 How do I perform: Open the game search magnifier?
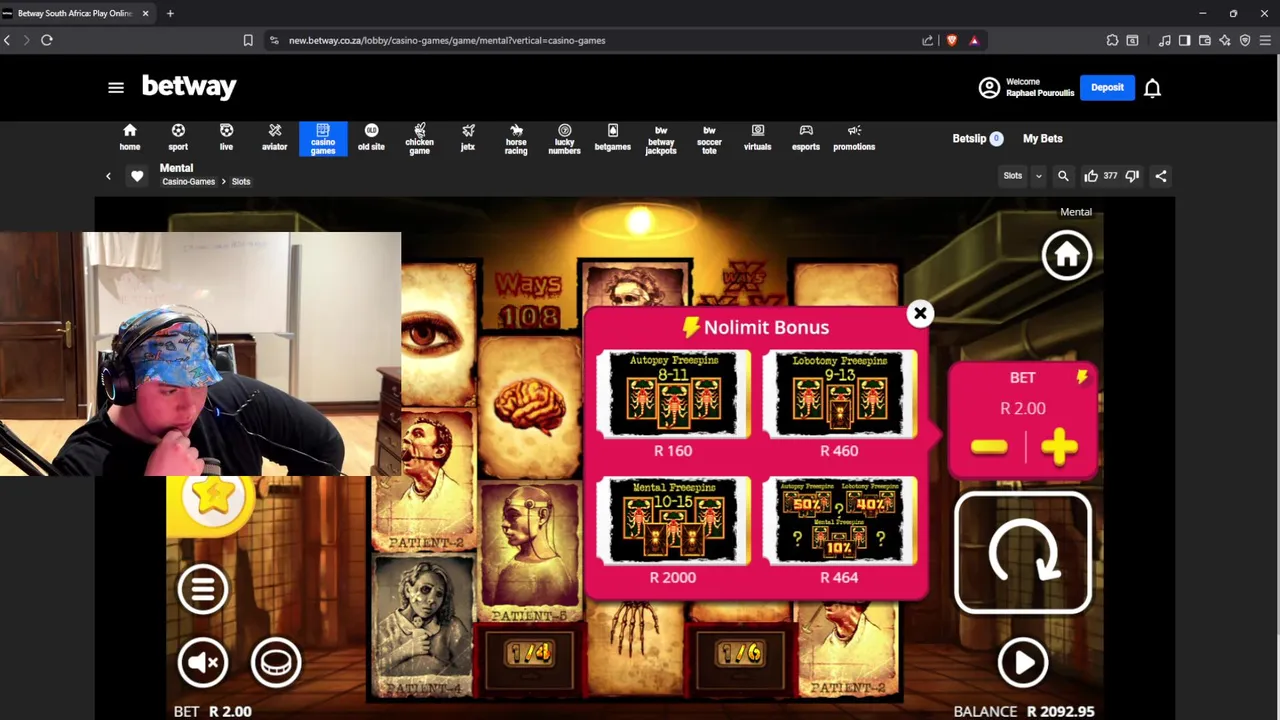tap(1063, 176)
